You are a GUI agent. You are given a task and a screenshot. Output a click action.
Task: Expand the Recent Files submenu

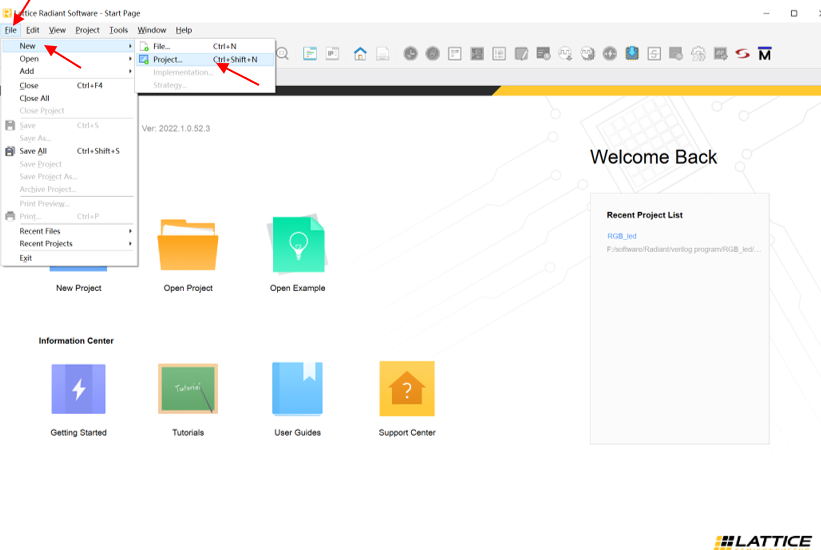[70, 231]
